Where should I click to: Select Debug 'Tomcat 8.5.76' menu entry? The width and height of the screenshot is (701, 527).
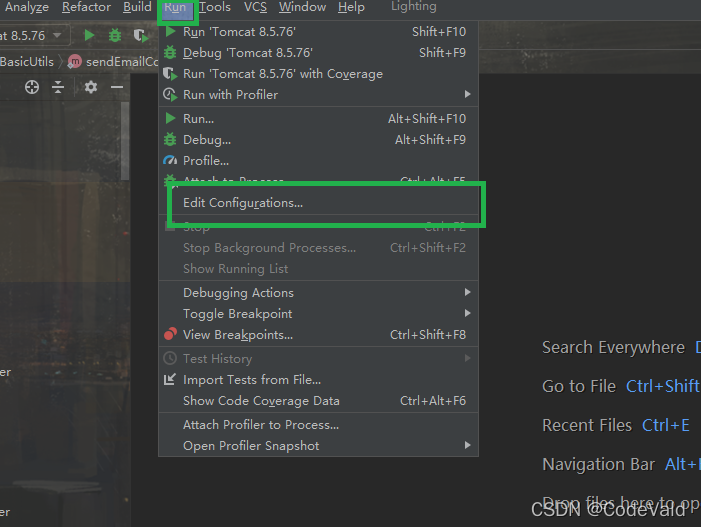point(318,53)
